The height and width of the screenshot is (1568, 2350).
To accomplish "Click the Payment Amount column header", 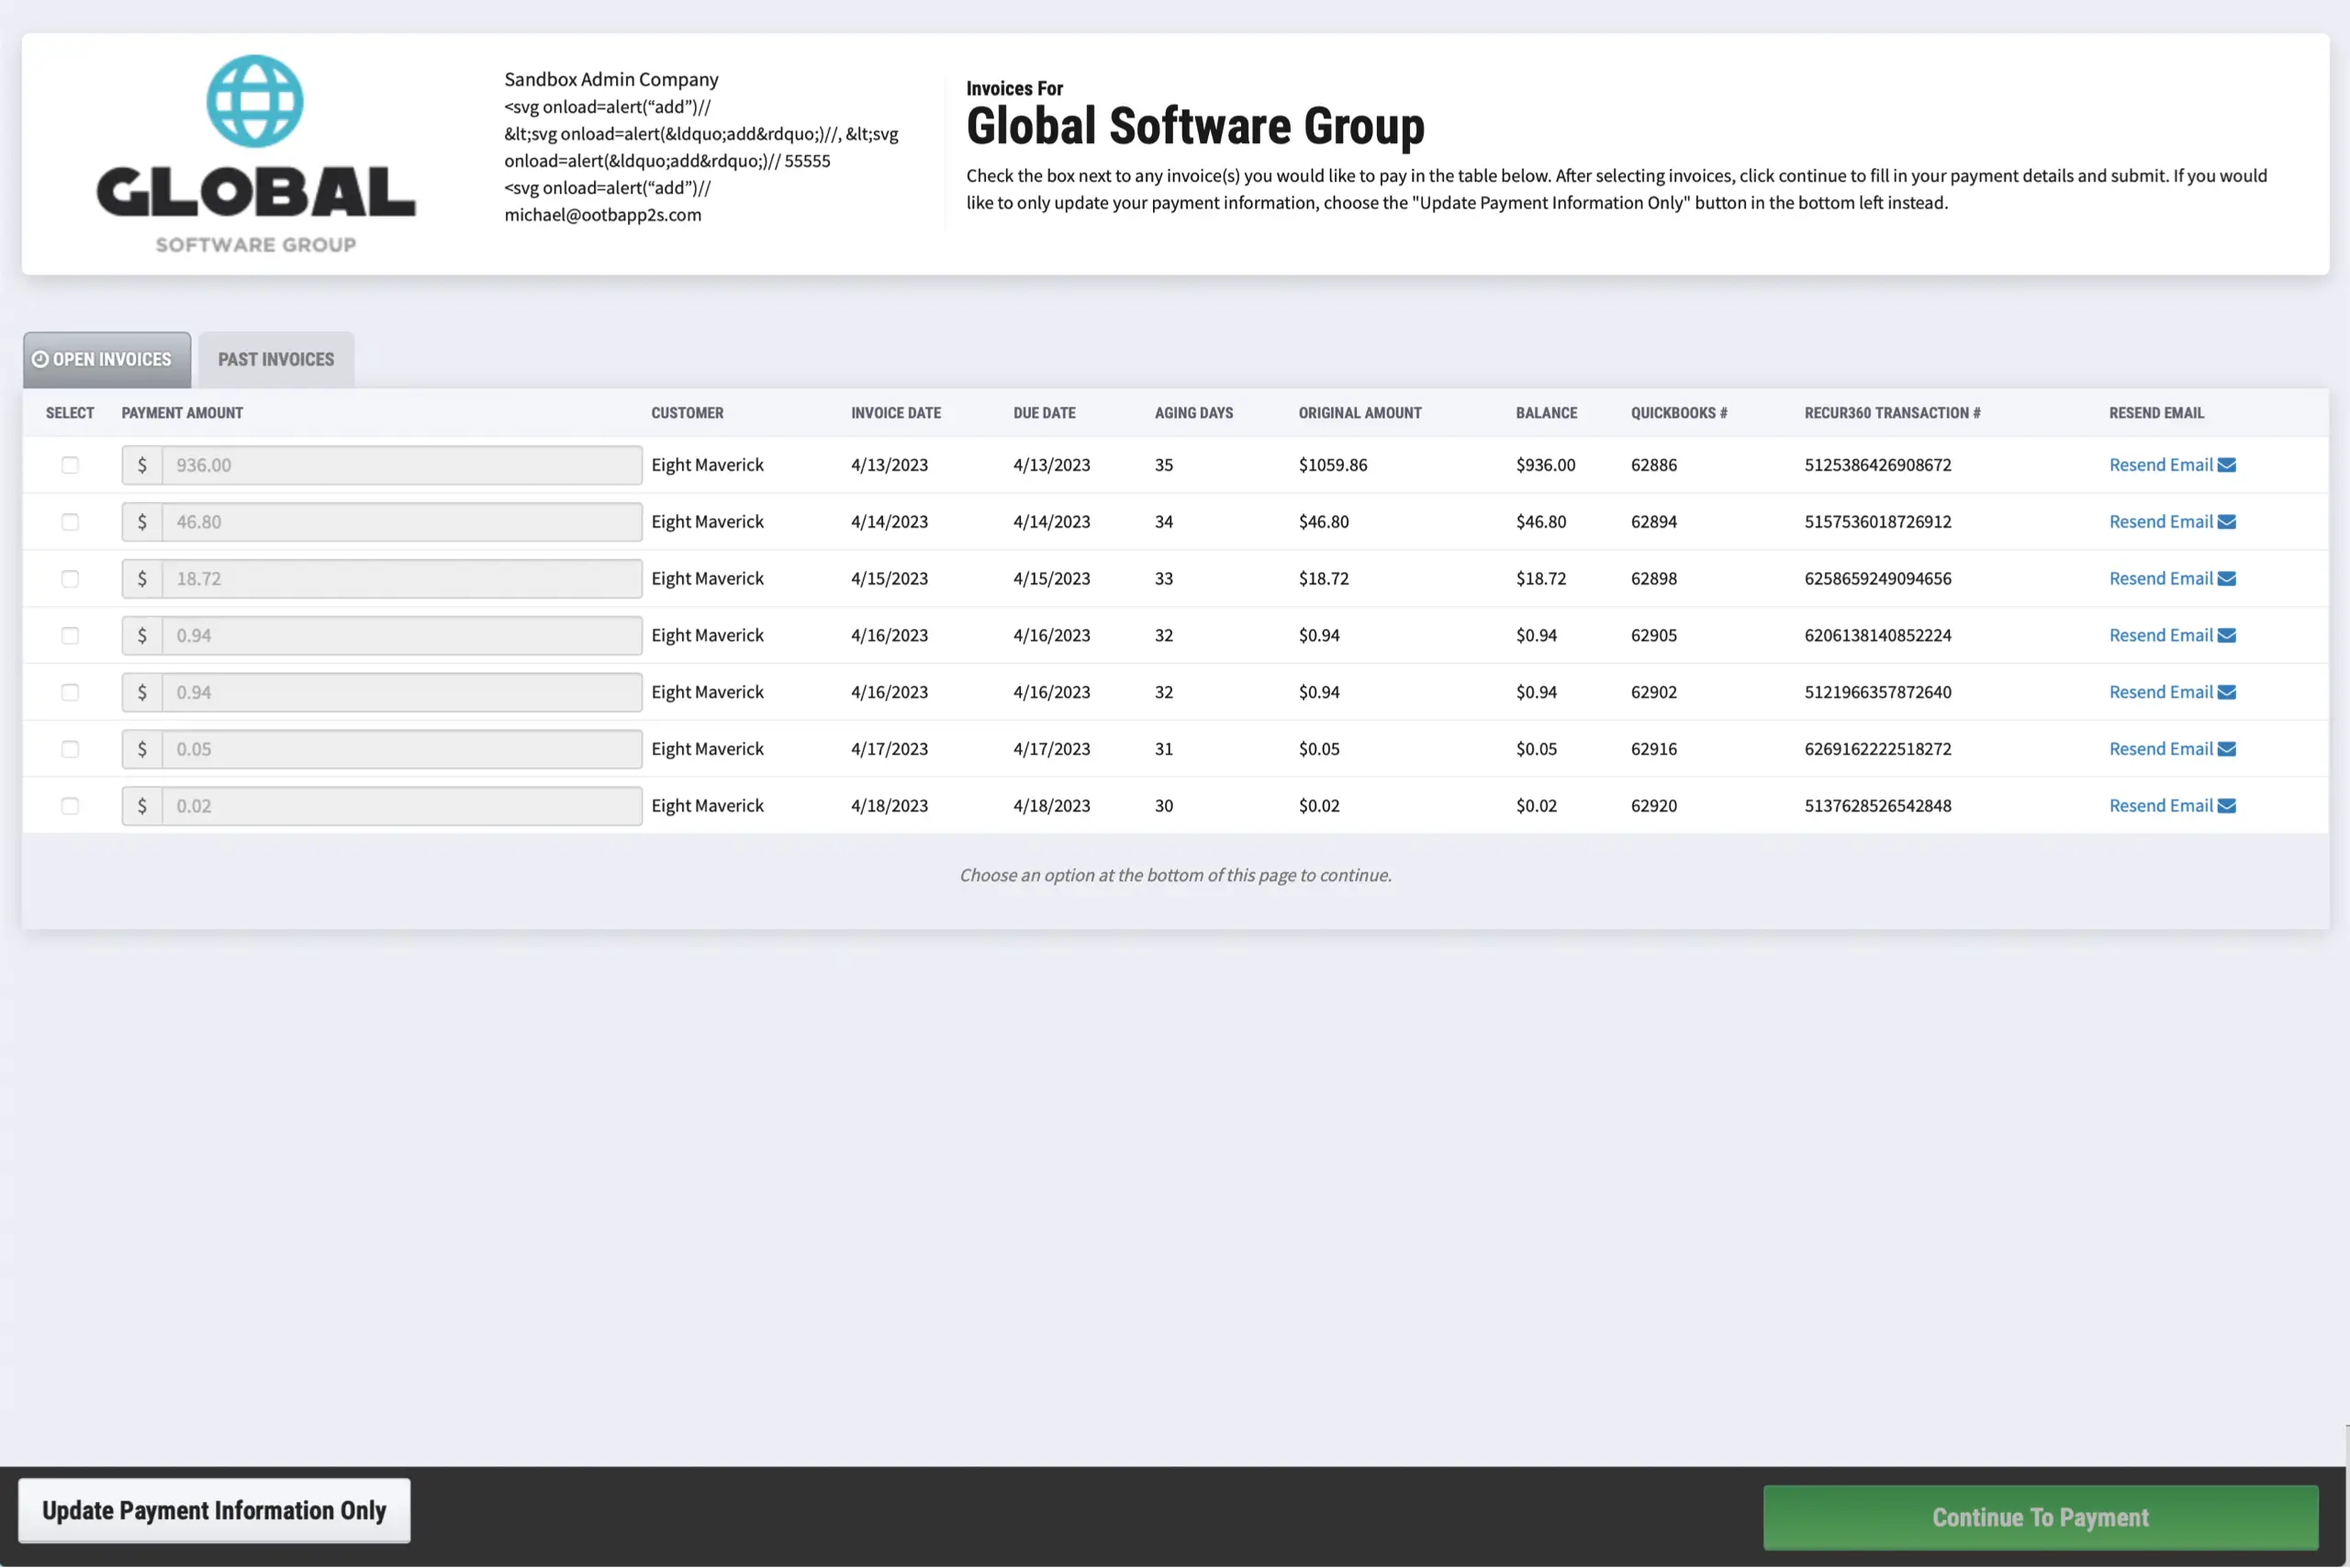I will tap(182, 414).
